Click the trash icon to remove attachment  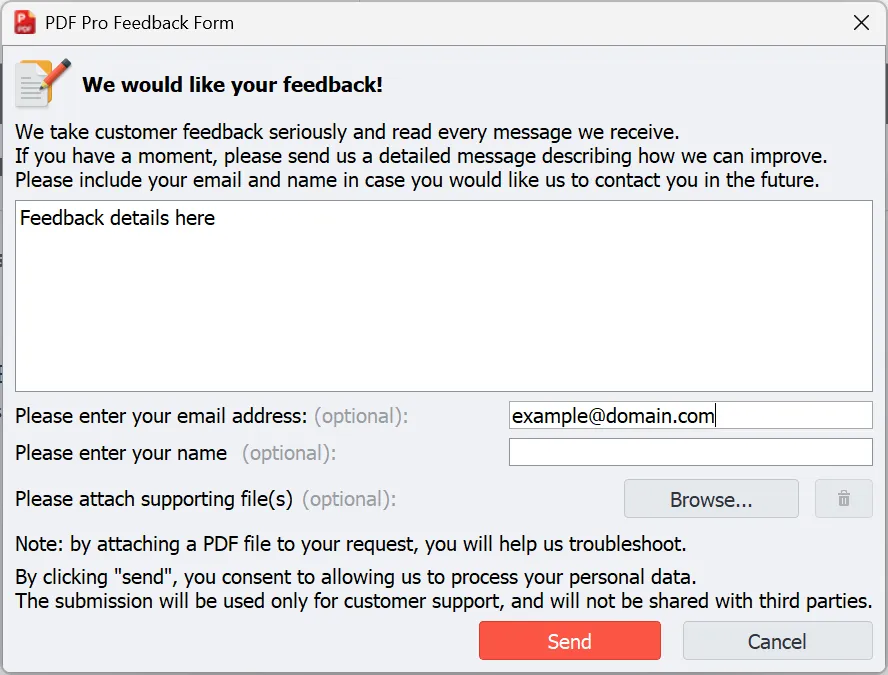[x=843, y=499]
